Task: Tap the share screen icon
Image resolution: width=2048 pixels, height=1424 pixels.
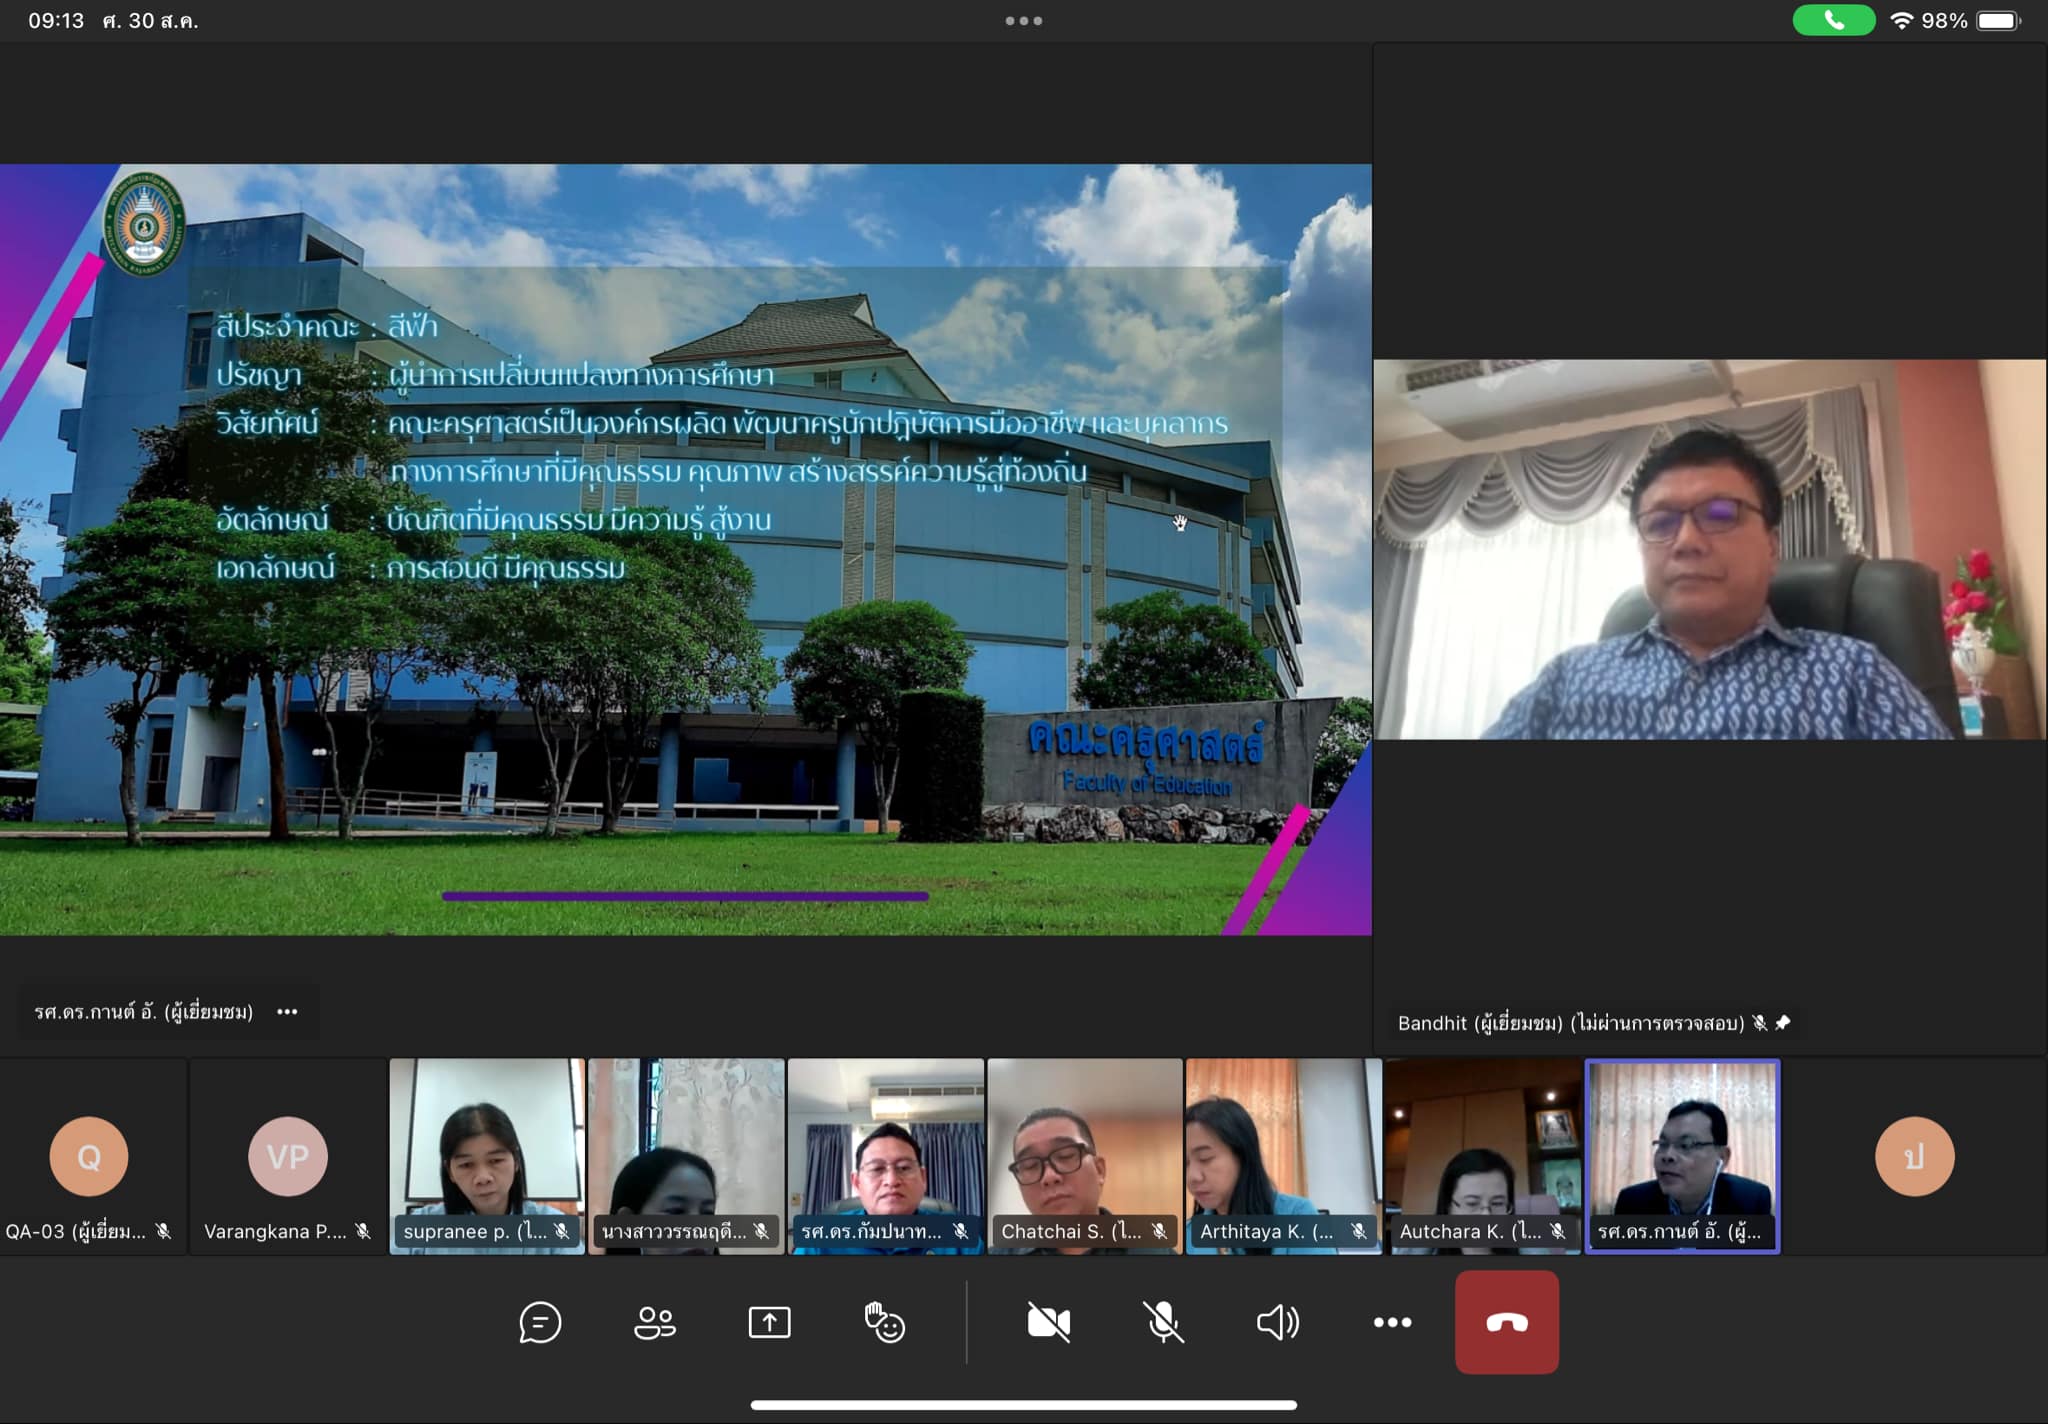Action: pos(769,1322)
